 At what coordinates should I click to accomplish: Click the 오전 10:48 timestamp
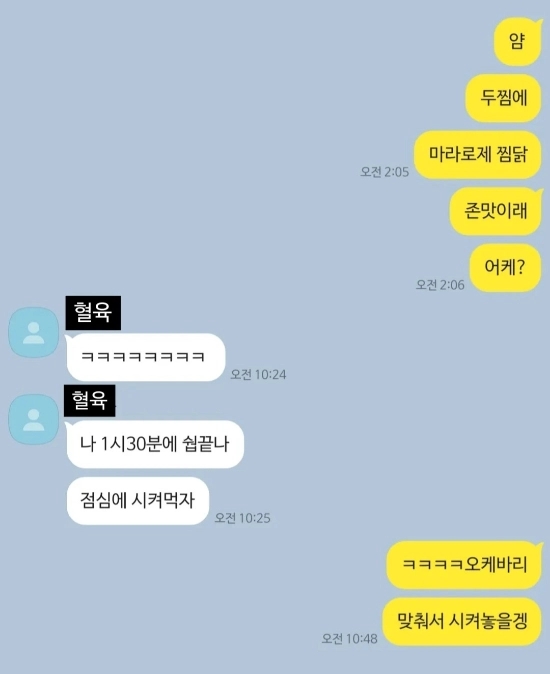[x=350, y=639]
